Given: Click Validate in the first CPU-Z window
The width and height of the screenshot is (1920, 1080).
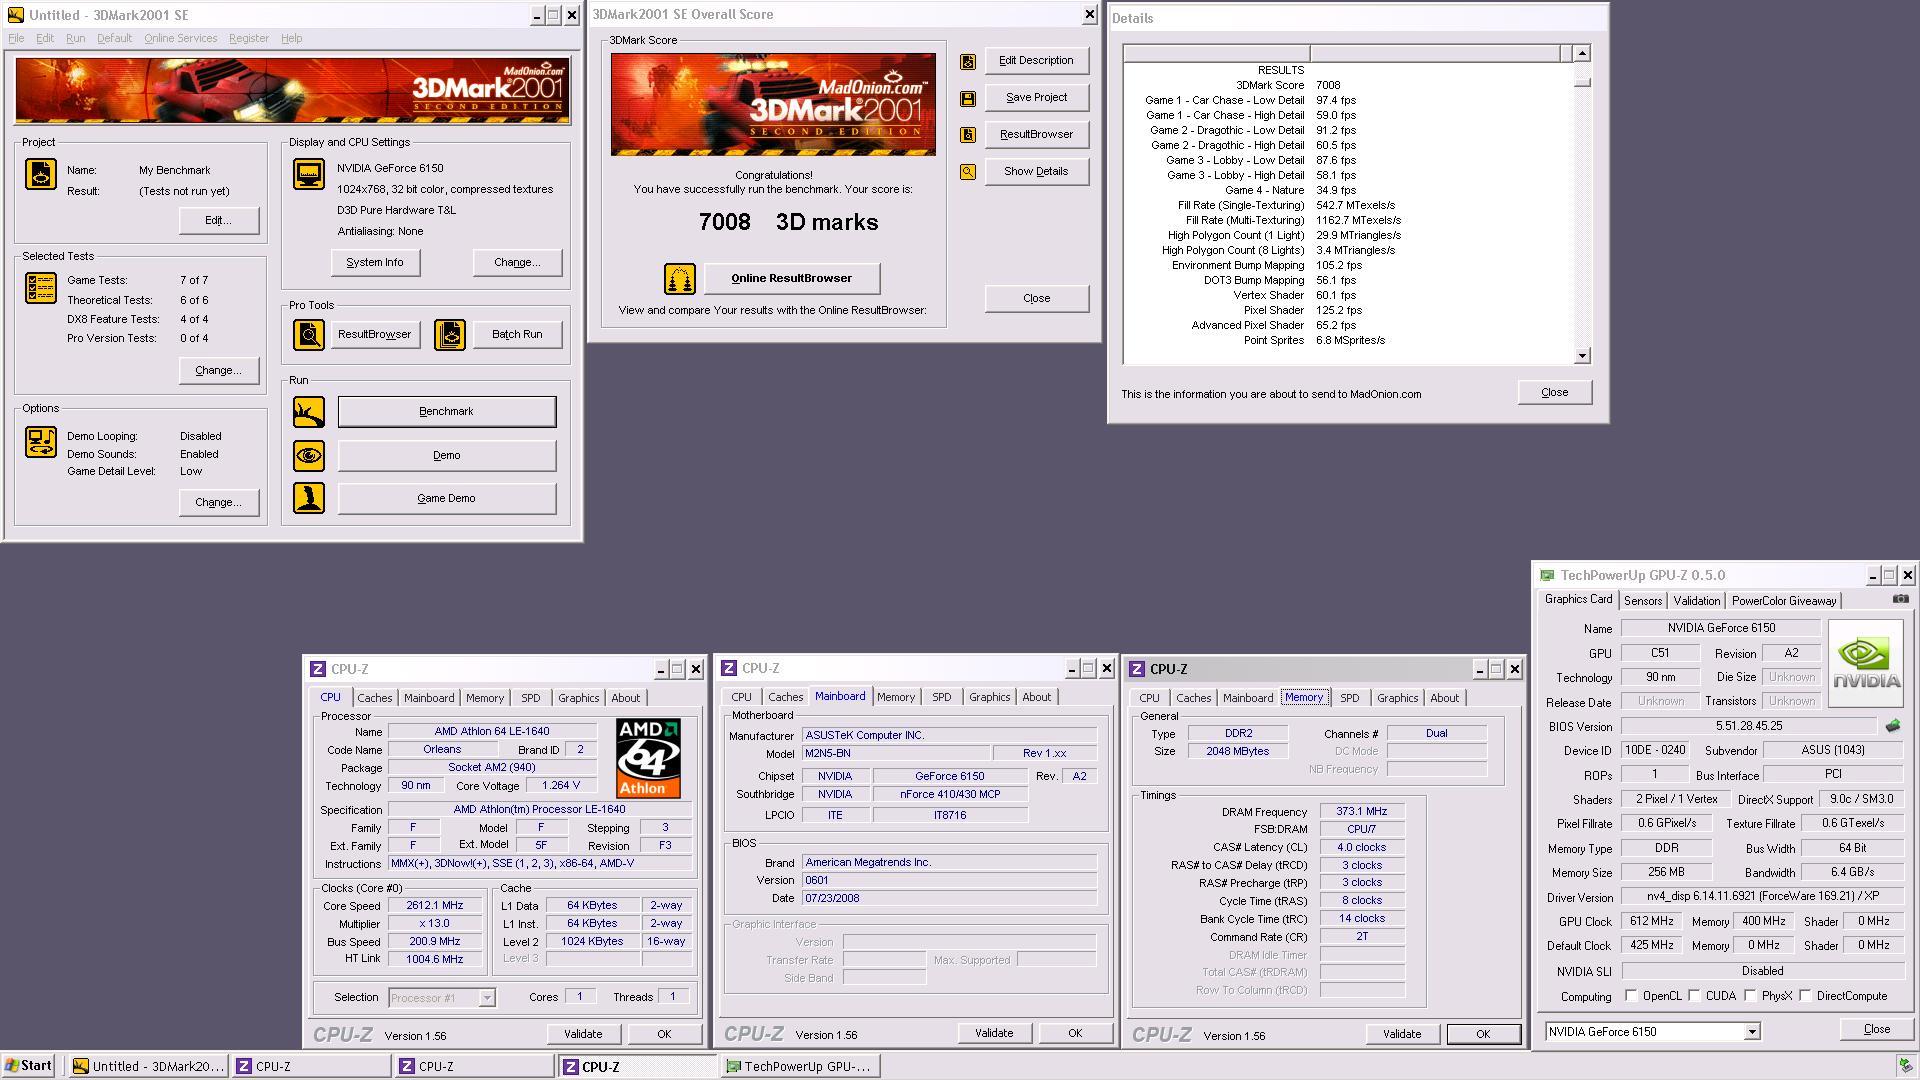Looking at the screenshot, I should (x=583, y=1034).
